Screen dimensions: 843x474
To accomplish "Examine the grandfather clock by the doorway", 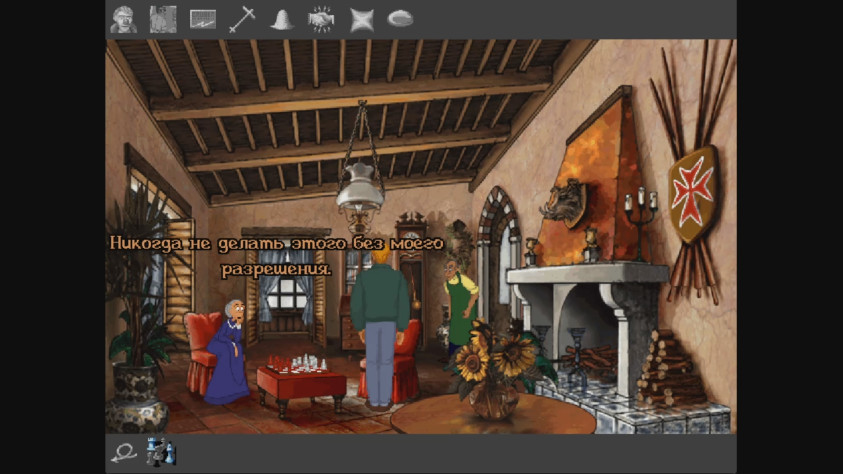I will point(412,279).
